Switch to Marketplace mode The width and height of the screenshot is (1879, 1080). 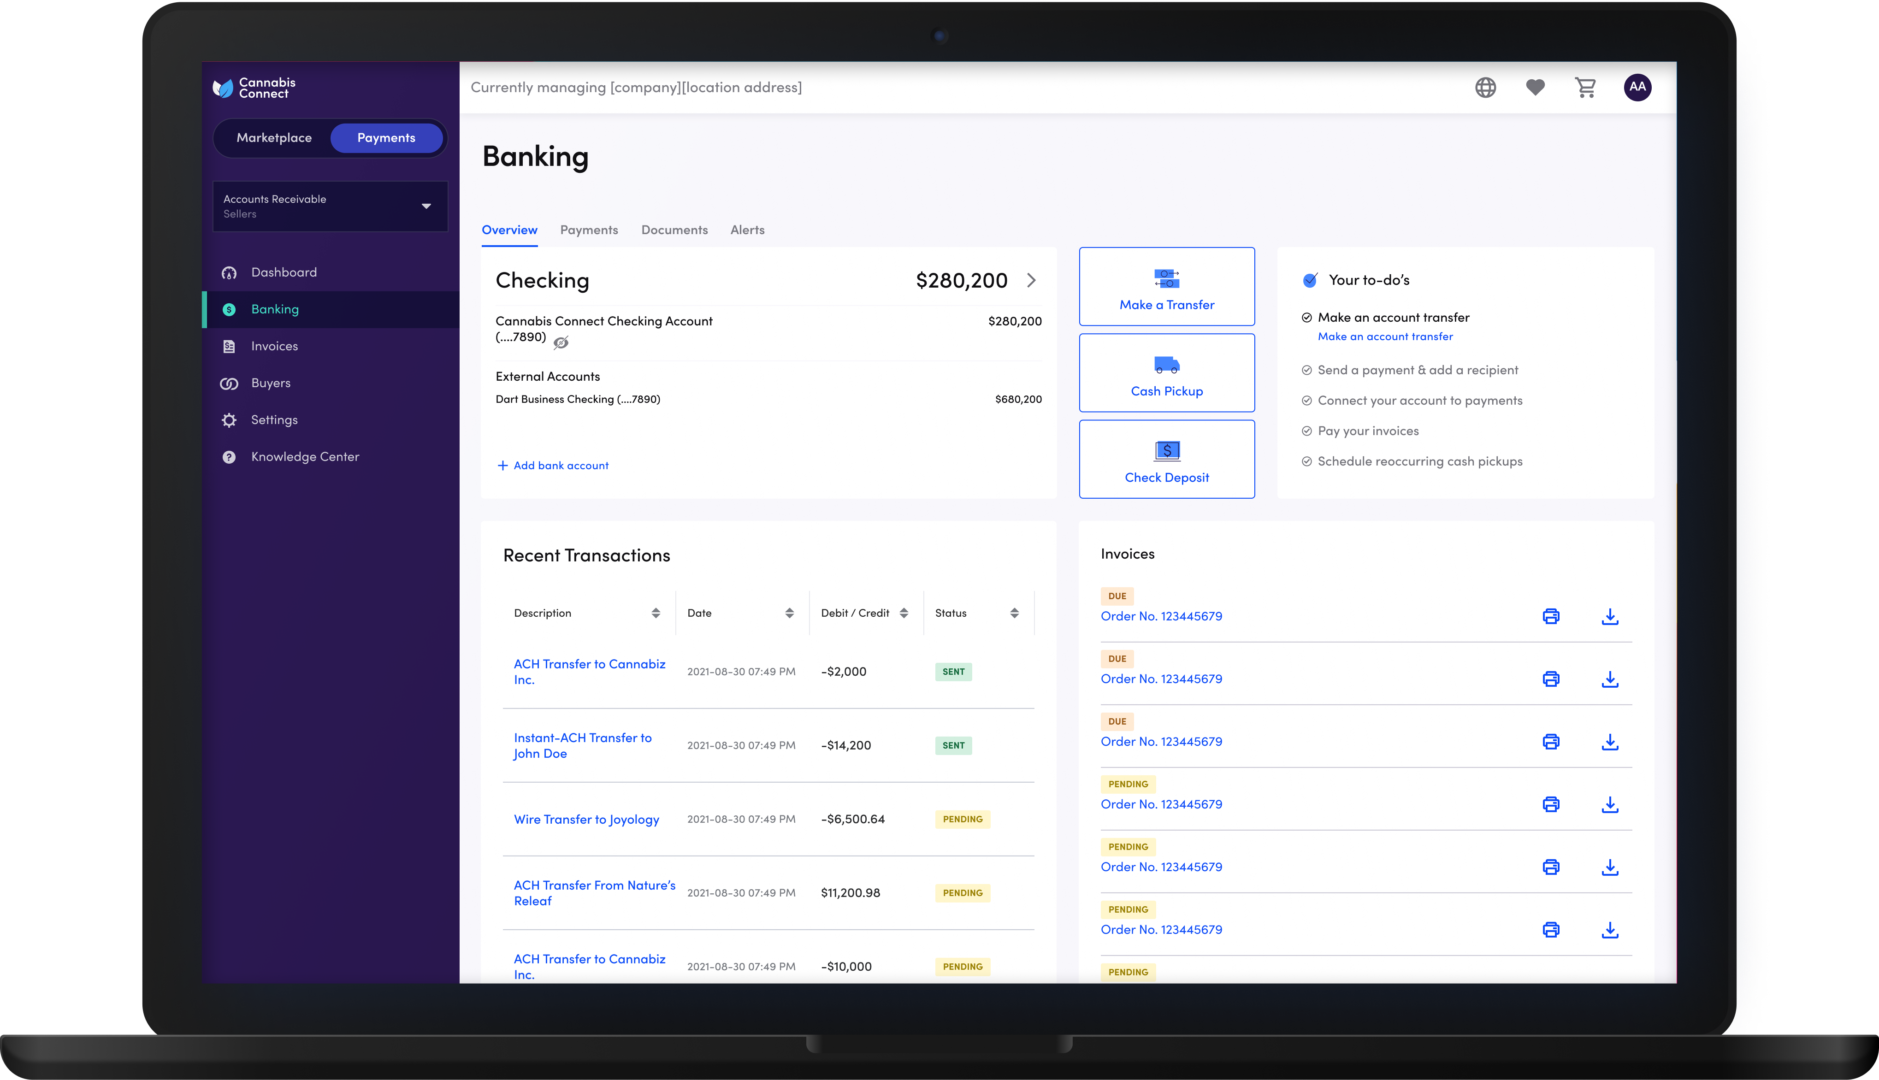tap(274, 138)
